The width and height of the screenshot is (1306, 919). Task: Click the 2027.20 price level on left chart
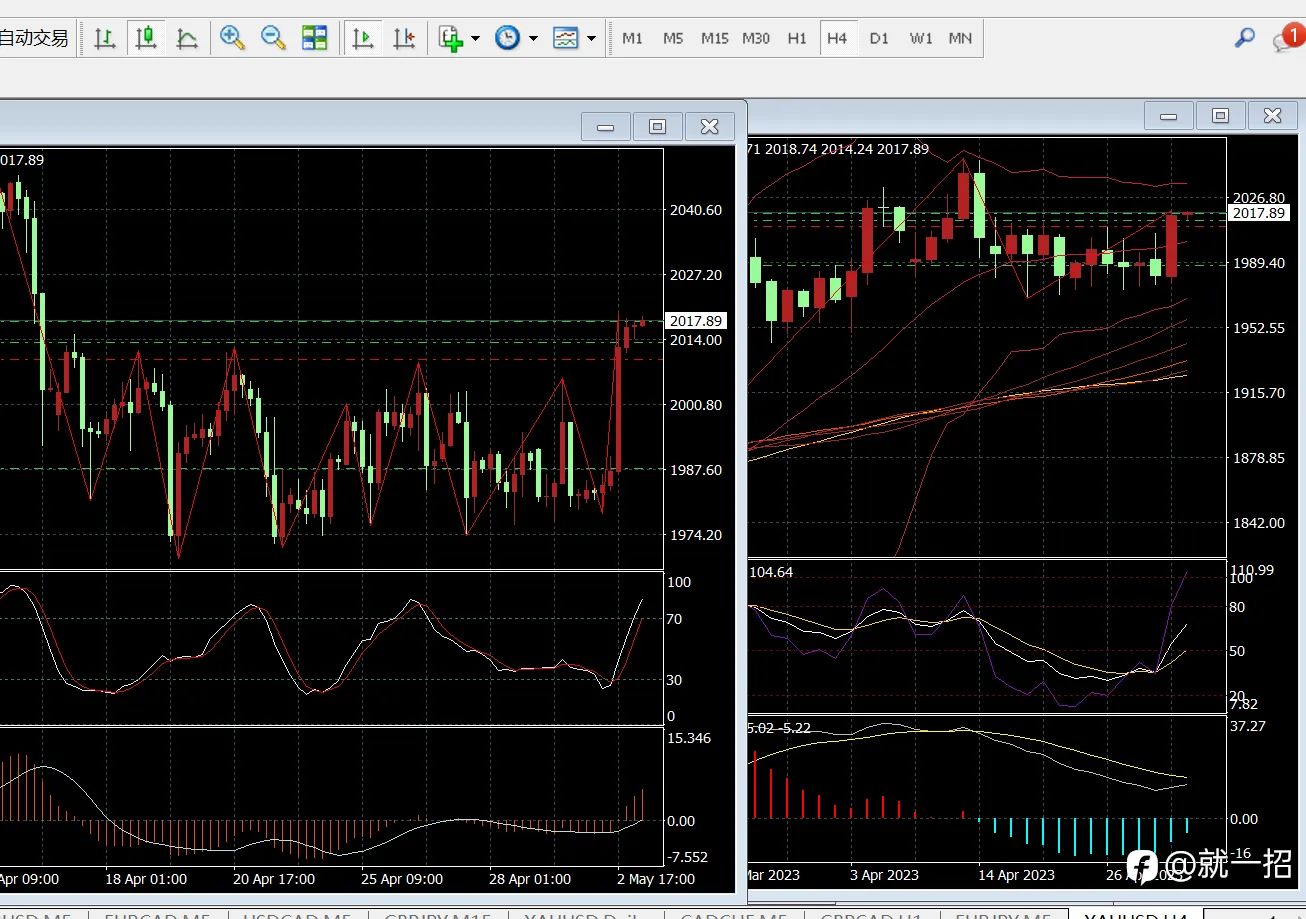point(696,275)
